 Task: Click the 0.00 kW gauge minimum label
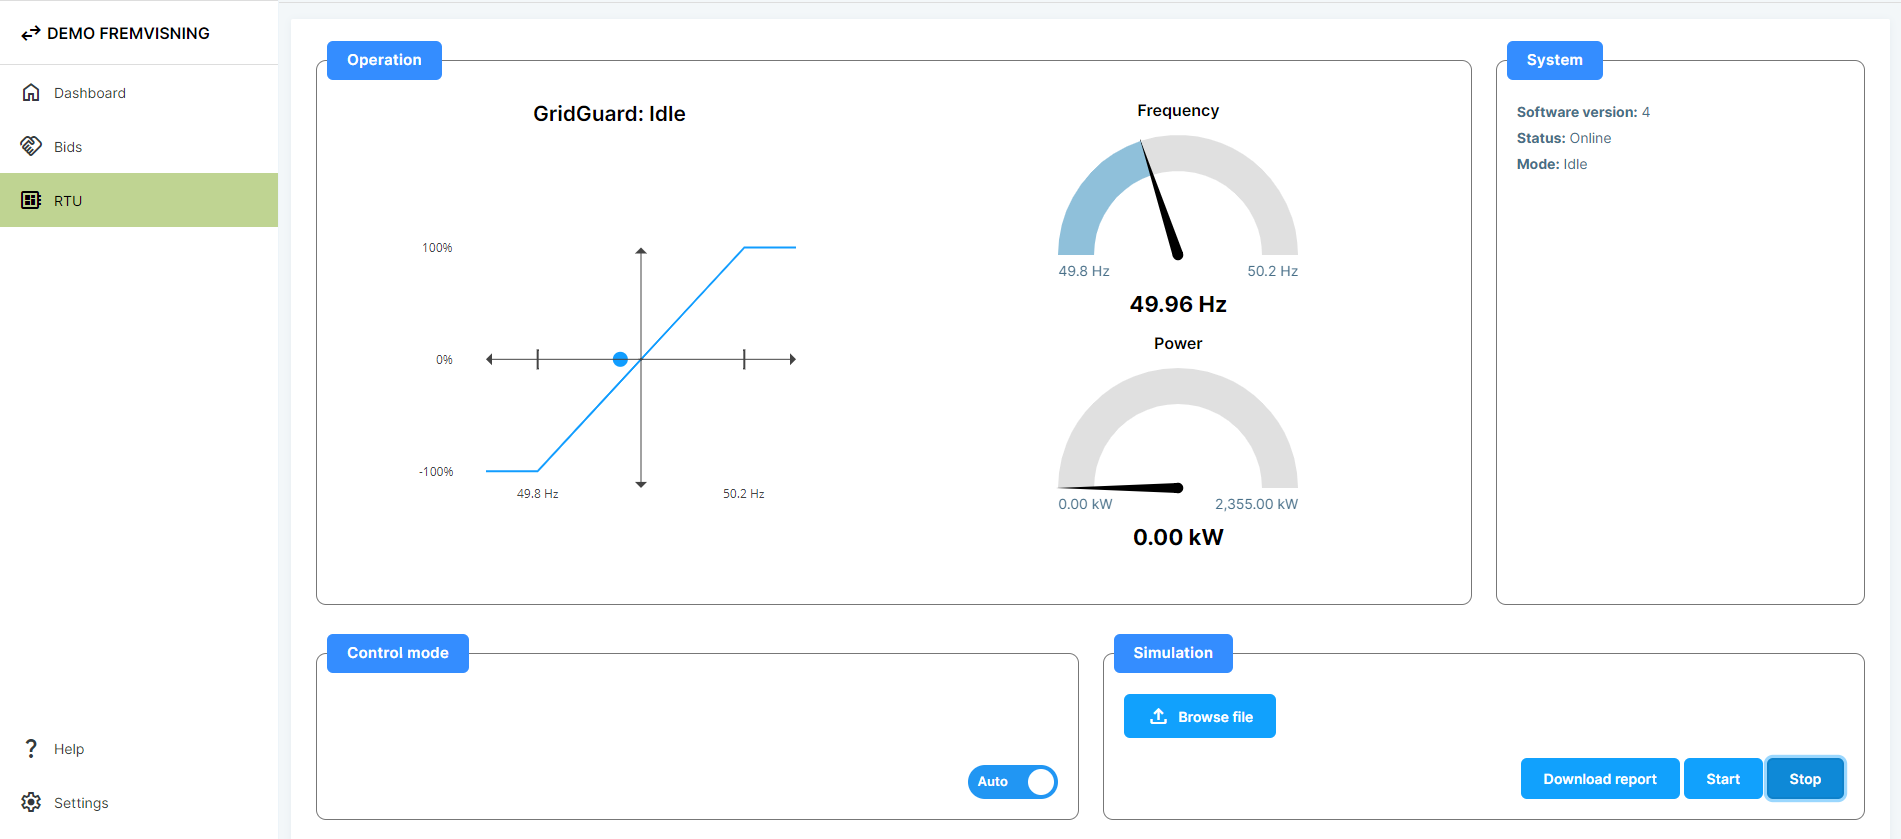point(1085,504)
